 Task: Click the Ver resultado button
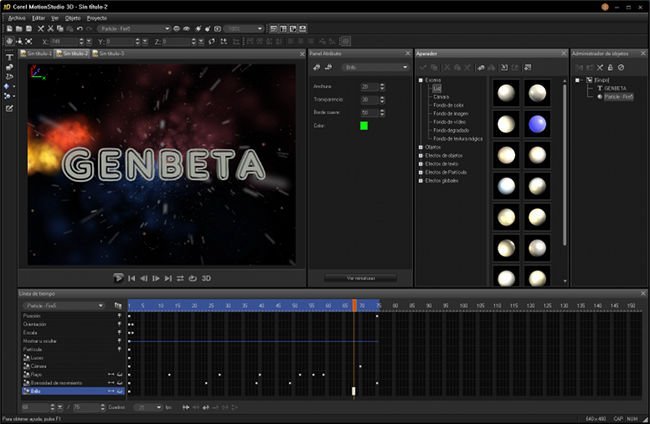click(x=361, y=278)
